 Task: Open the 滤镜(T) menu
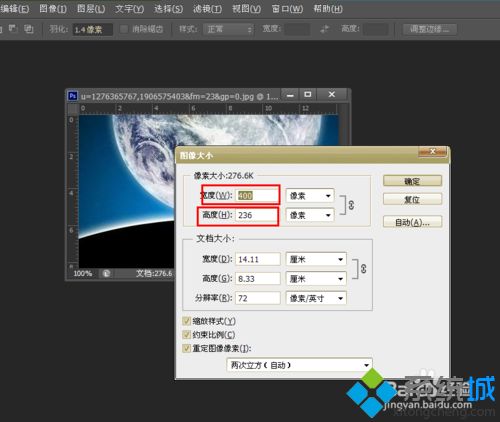point(207,9)
